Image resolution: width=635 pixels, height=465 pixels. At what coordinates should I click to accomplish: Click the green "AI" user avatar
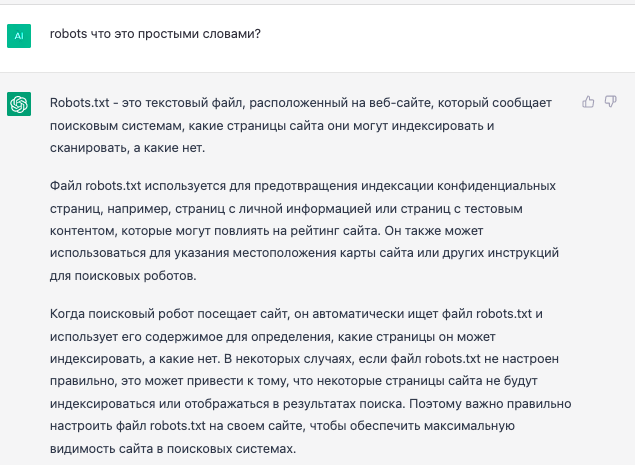click(19, 36)
